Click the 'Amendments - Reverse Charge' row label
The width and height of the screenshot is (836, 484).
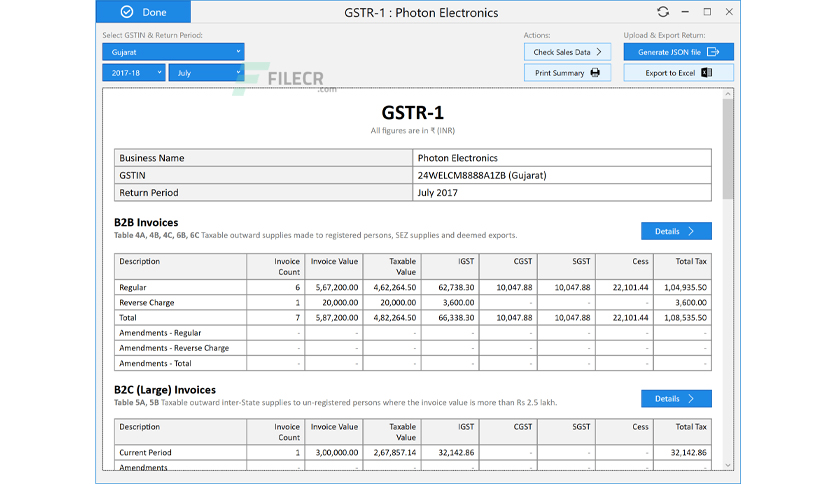point(174,348)
